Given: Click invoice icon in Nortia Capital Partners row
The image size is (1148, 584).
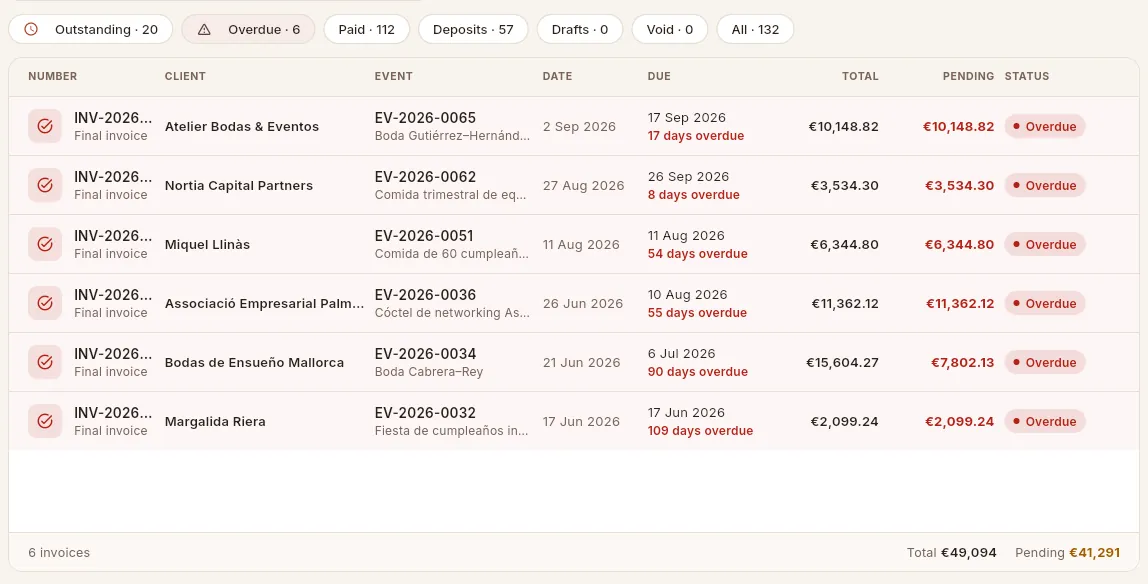Looking at the screenshot, I should pyautogui.click(x=45, y=185).
